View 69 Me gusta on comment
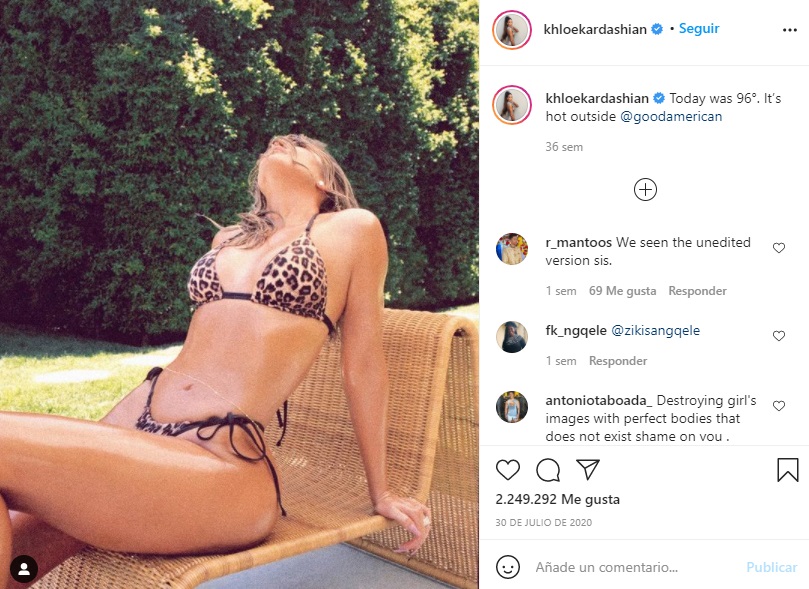The image size is (809, 589). (x=622, y=291)
